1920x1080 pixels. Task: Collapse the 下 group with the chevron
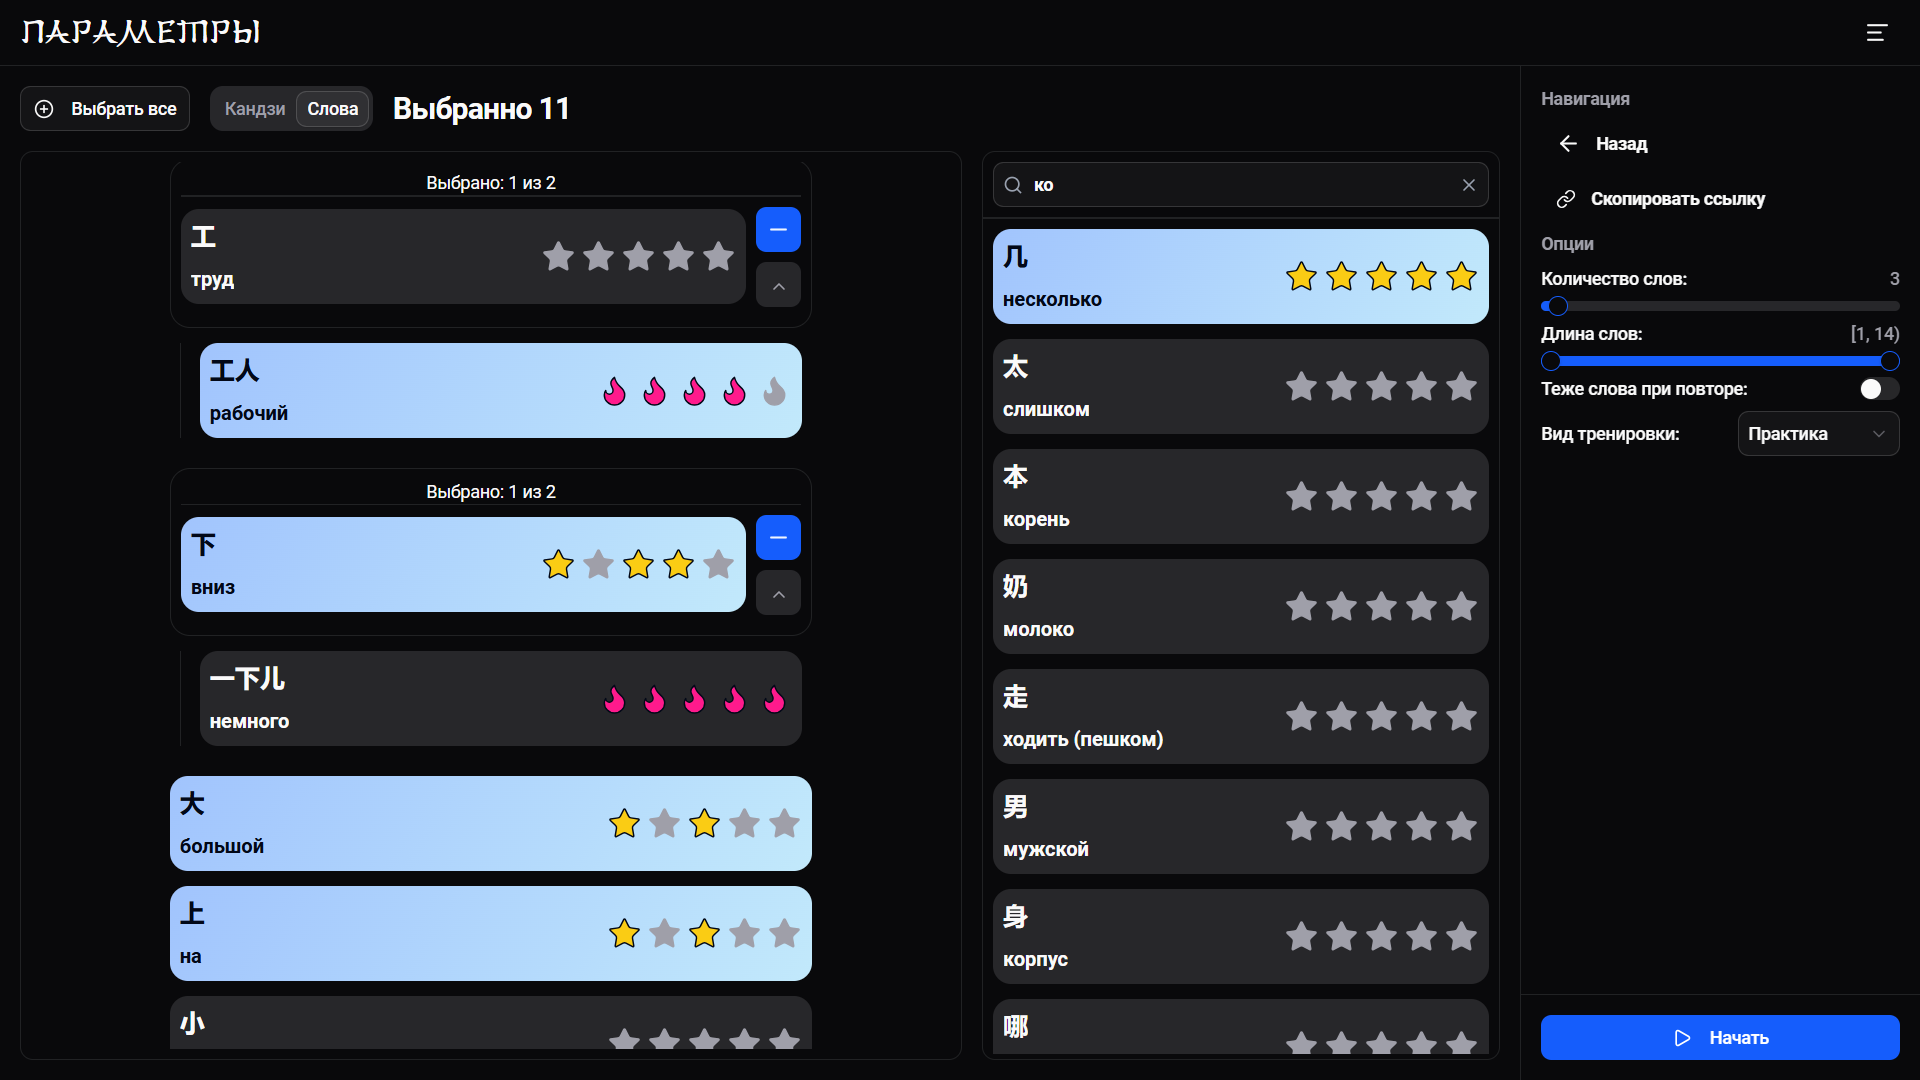tap(778, 593)
